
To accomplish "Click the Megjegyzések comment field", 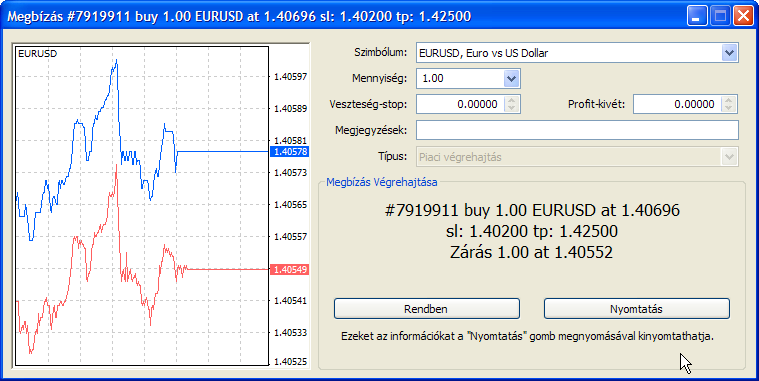I will [577, 130].
